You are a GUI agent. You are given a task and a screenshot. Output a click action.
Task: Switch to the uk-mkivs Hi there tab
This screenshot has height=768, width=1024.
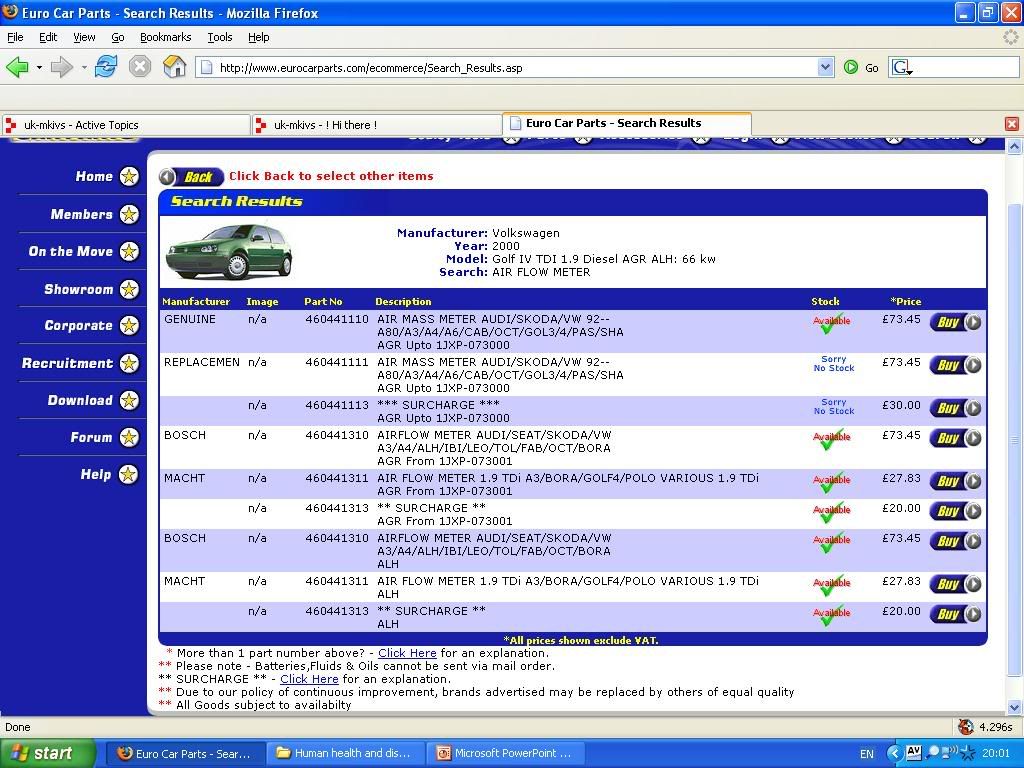click(376, 125)
